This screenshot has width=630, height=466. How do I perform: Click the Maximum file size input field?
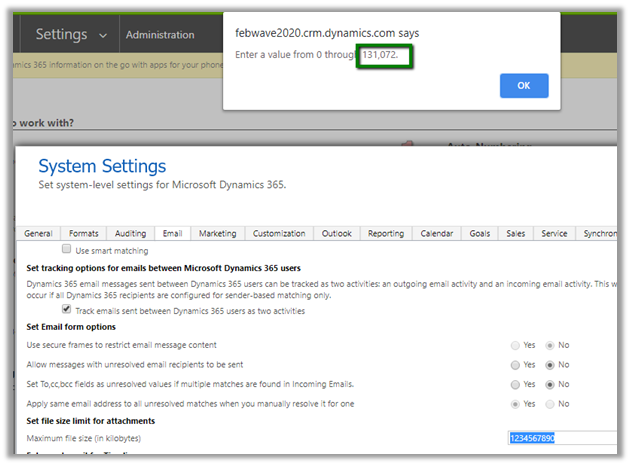pyautogui.click(x=560, y=438)
